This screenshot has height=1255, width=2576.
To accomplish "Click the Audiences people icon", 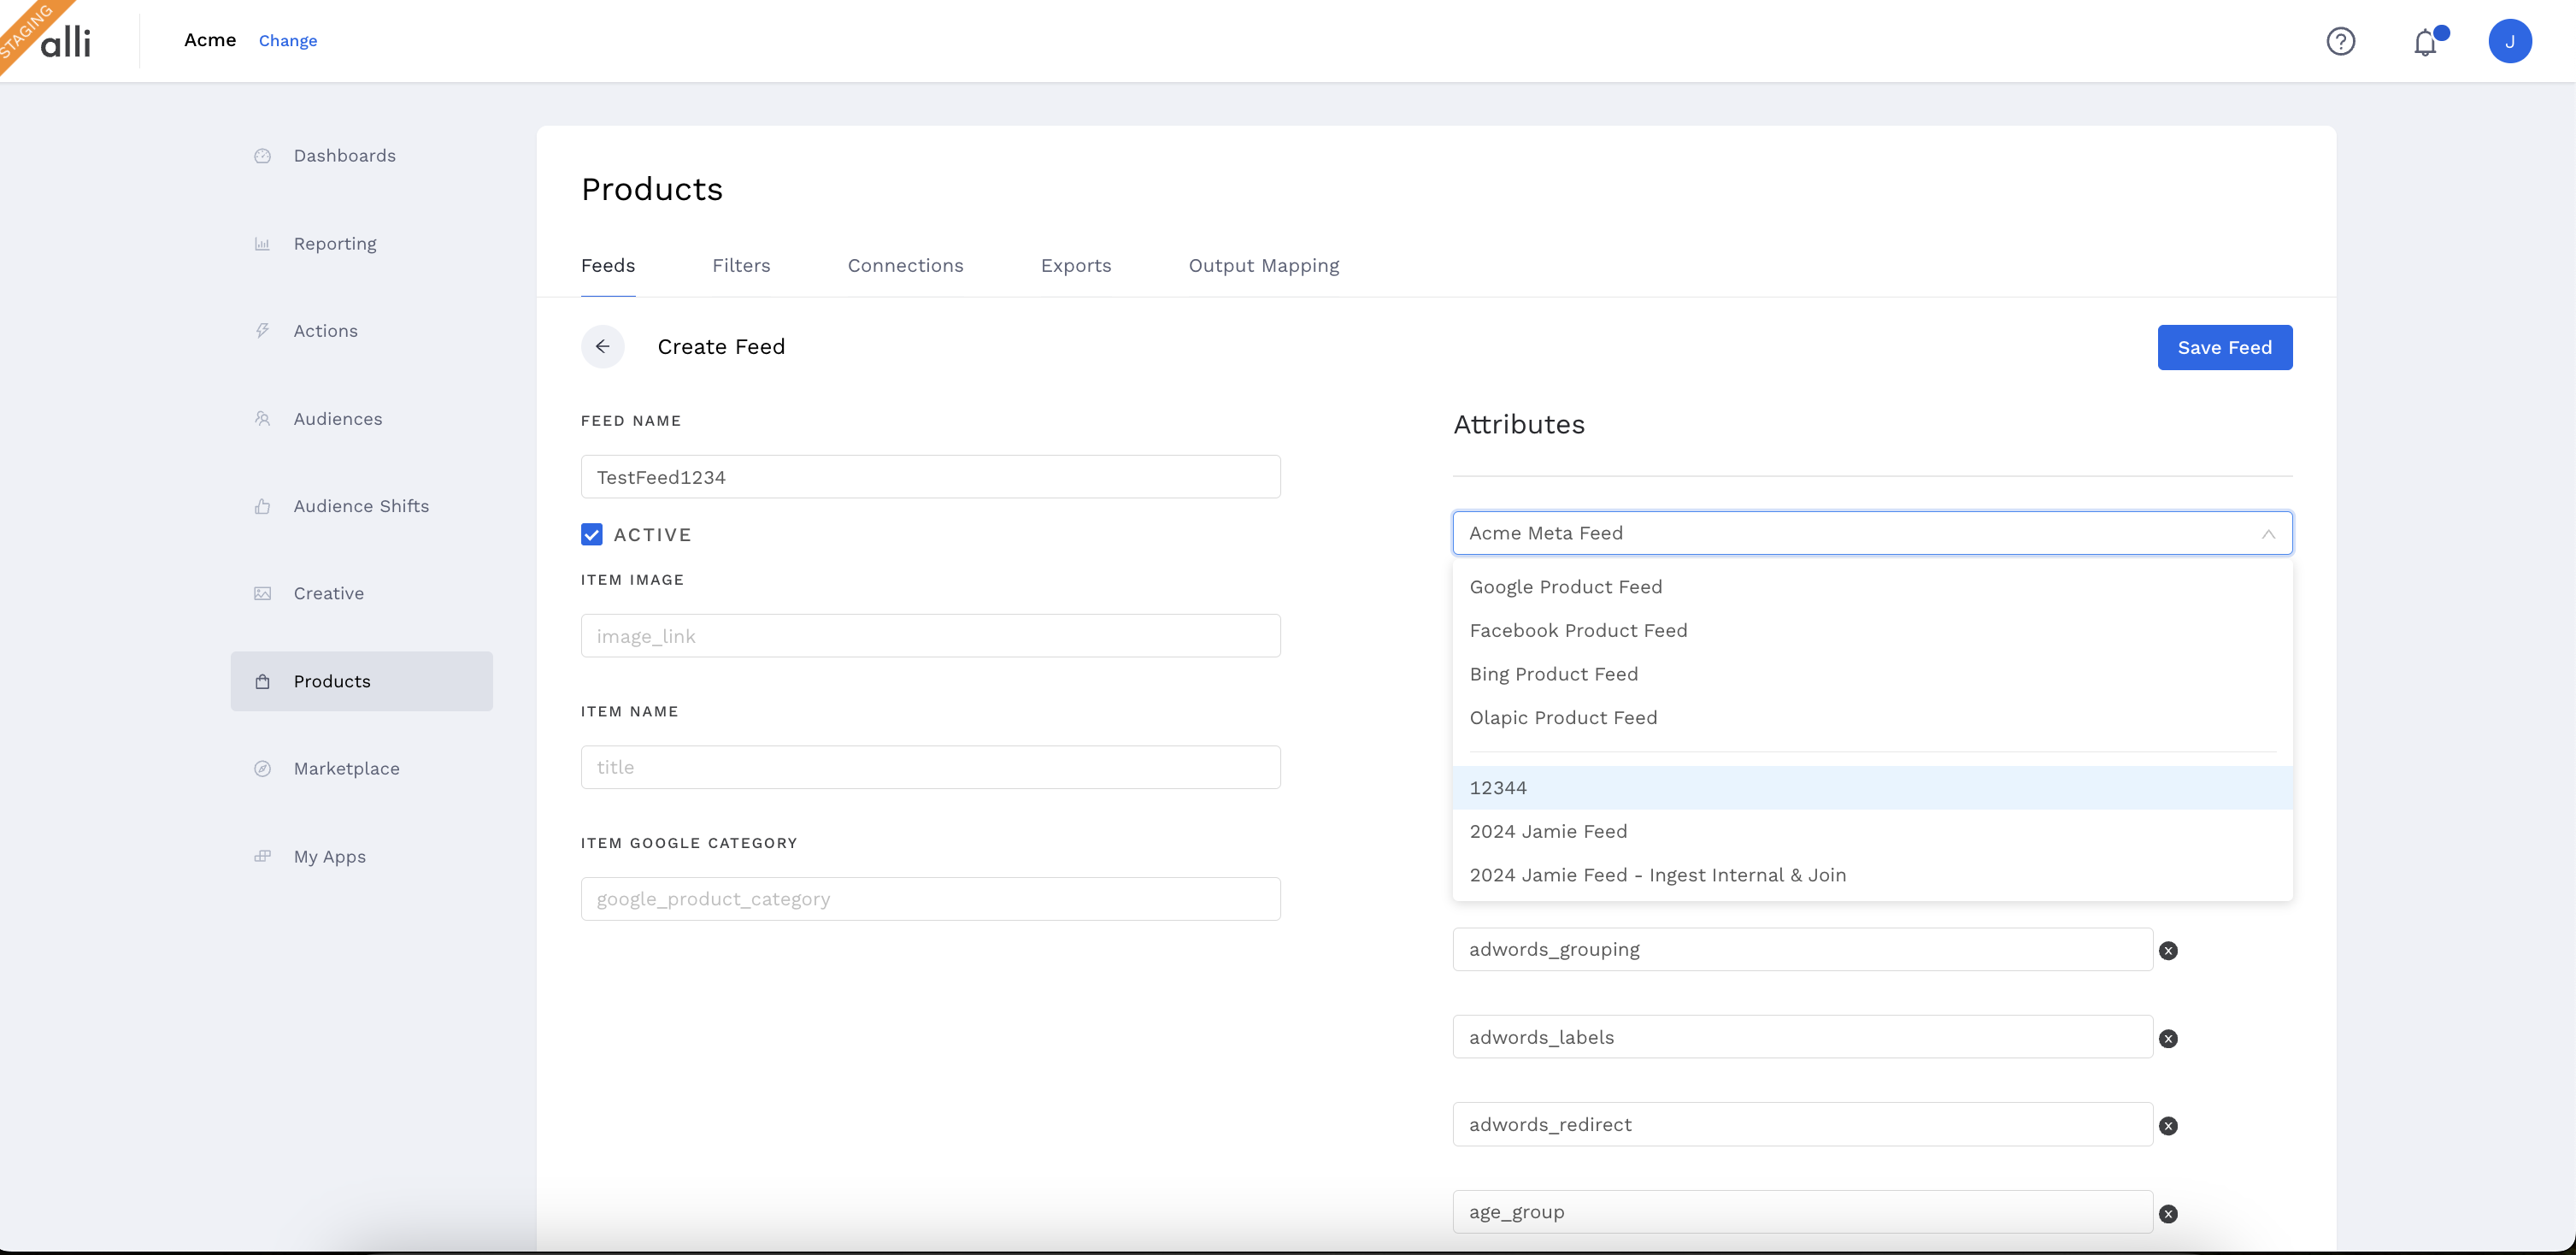I will pos(262,419).
